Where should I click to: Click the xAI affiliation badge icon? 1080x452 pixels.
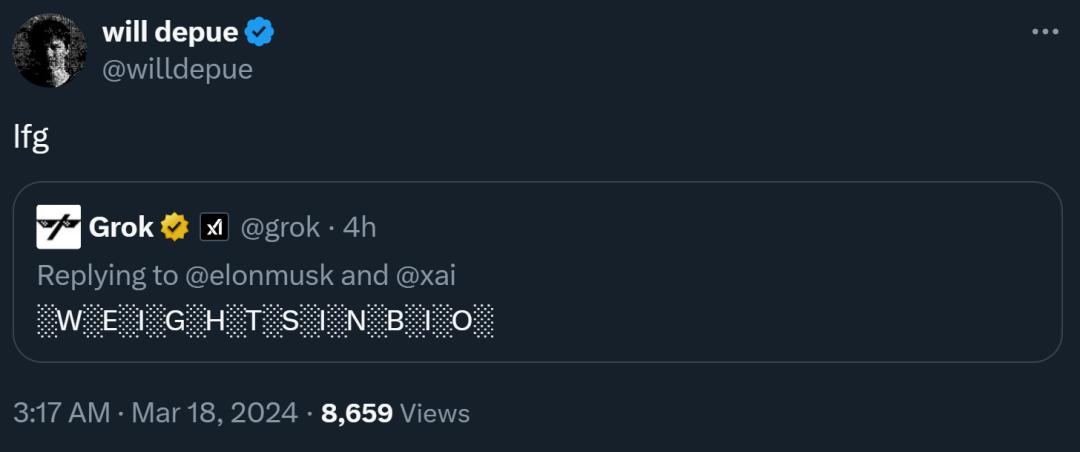pyautogui.click(x=214, y=228)
